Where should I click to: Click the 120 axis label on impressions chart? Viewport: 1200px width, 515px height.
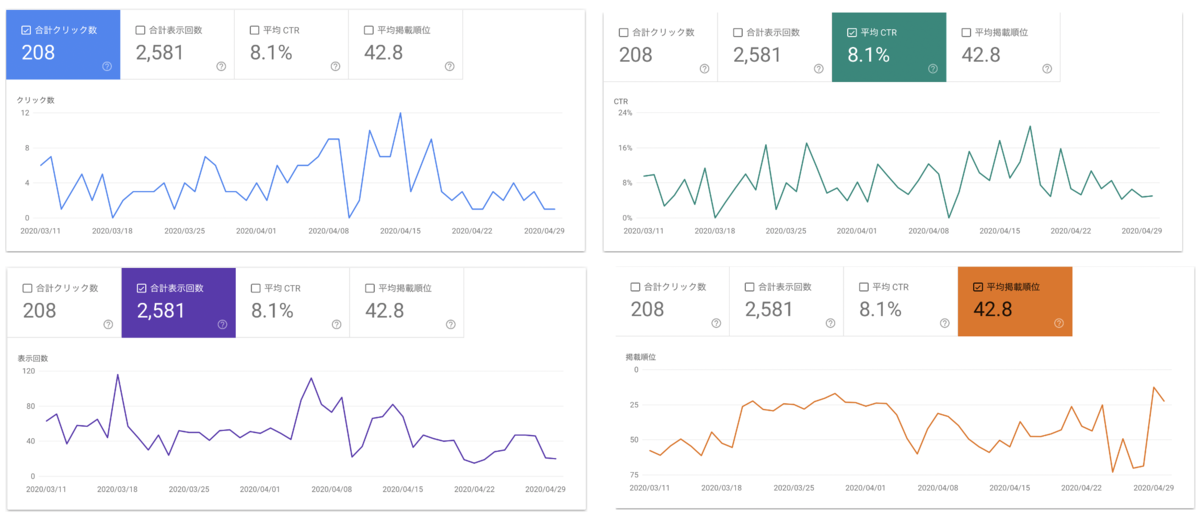point(28,371)
